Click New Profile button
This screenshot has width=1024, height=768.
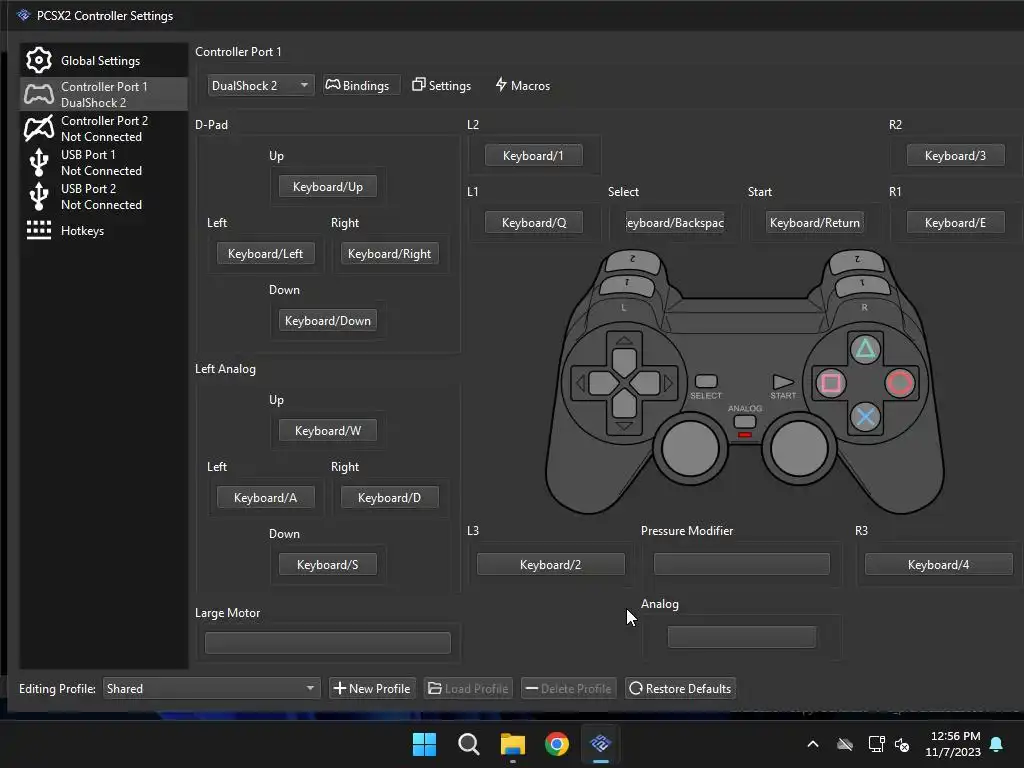pyautogui.click(x=372, y=688)
